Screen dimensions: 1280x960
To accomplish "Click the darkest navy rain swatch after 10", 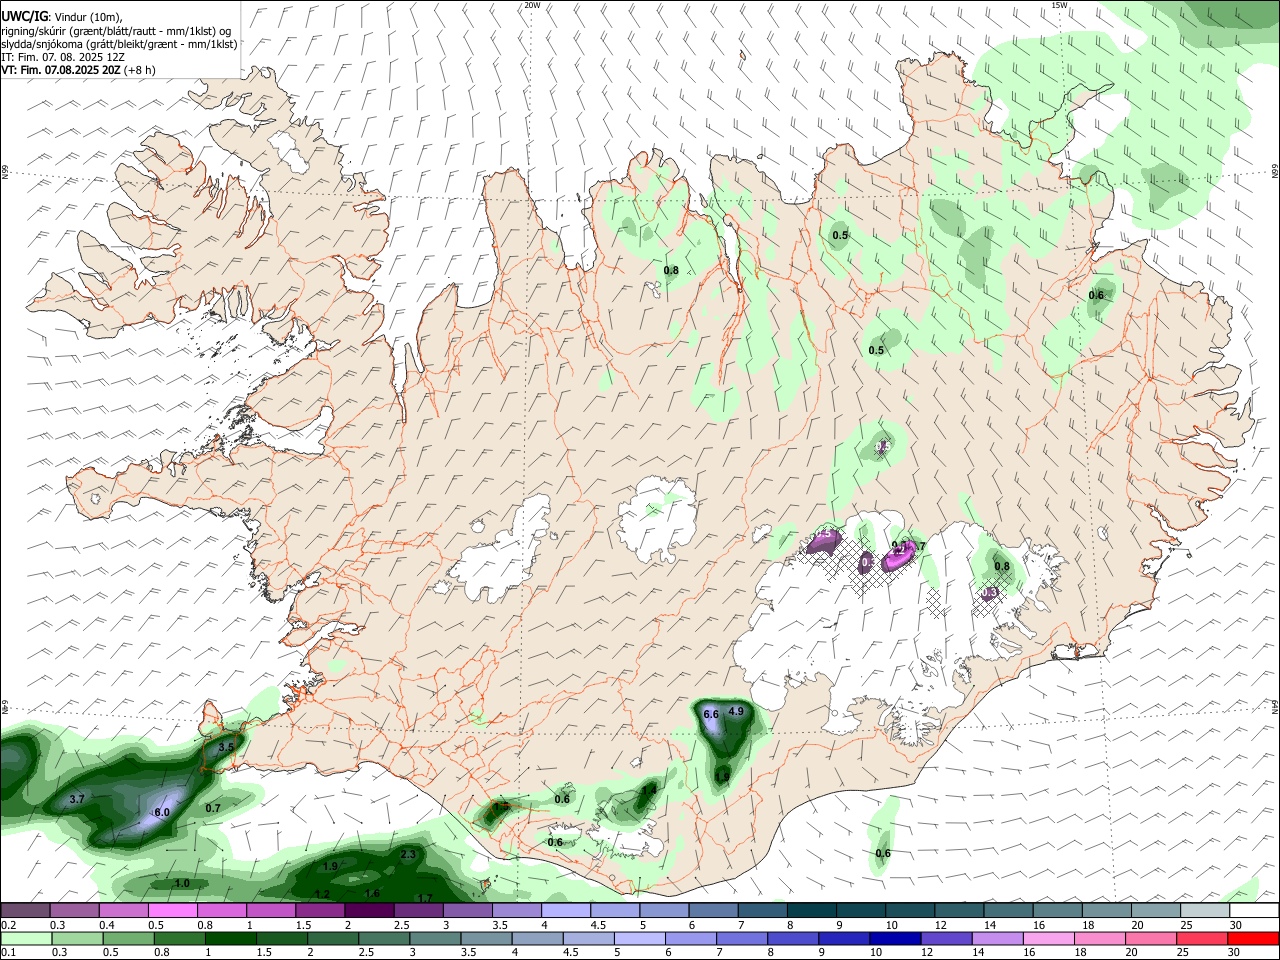I will click(893, 938).
